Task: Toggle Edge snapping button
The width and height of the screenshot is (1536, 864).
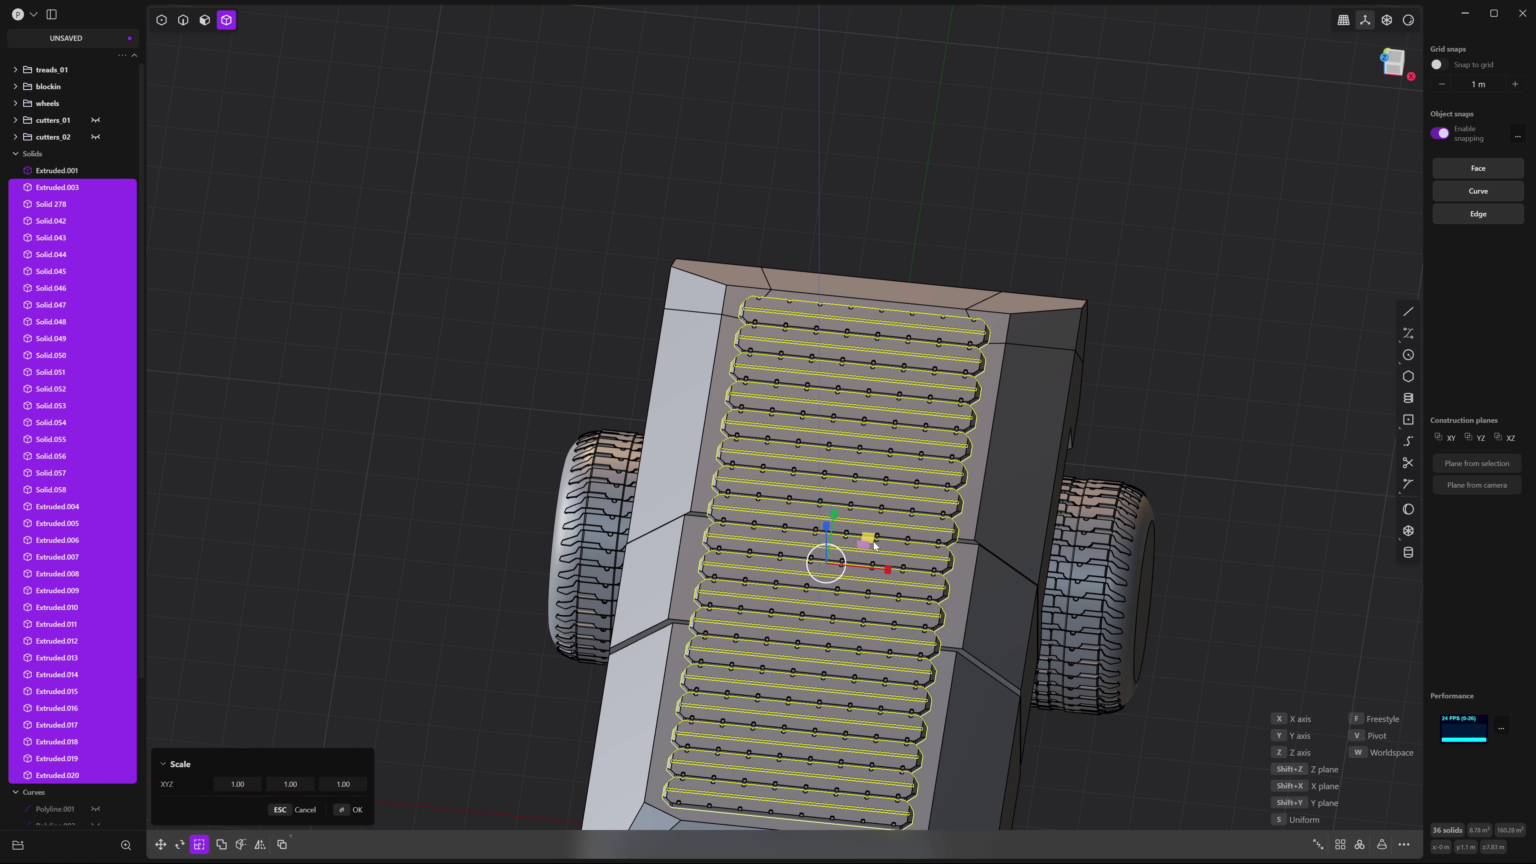Action: pyautogui.click(x=1478, y=214)
